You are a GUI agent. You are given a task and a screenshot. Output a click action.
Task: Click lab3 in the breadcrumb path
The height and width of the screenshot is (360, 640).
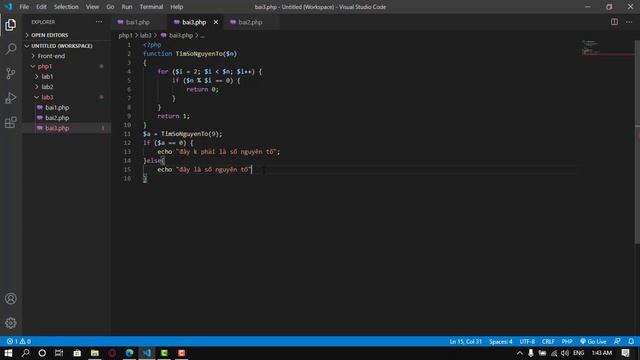146,36
